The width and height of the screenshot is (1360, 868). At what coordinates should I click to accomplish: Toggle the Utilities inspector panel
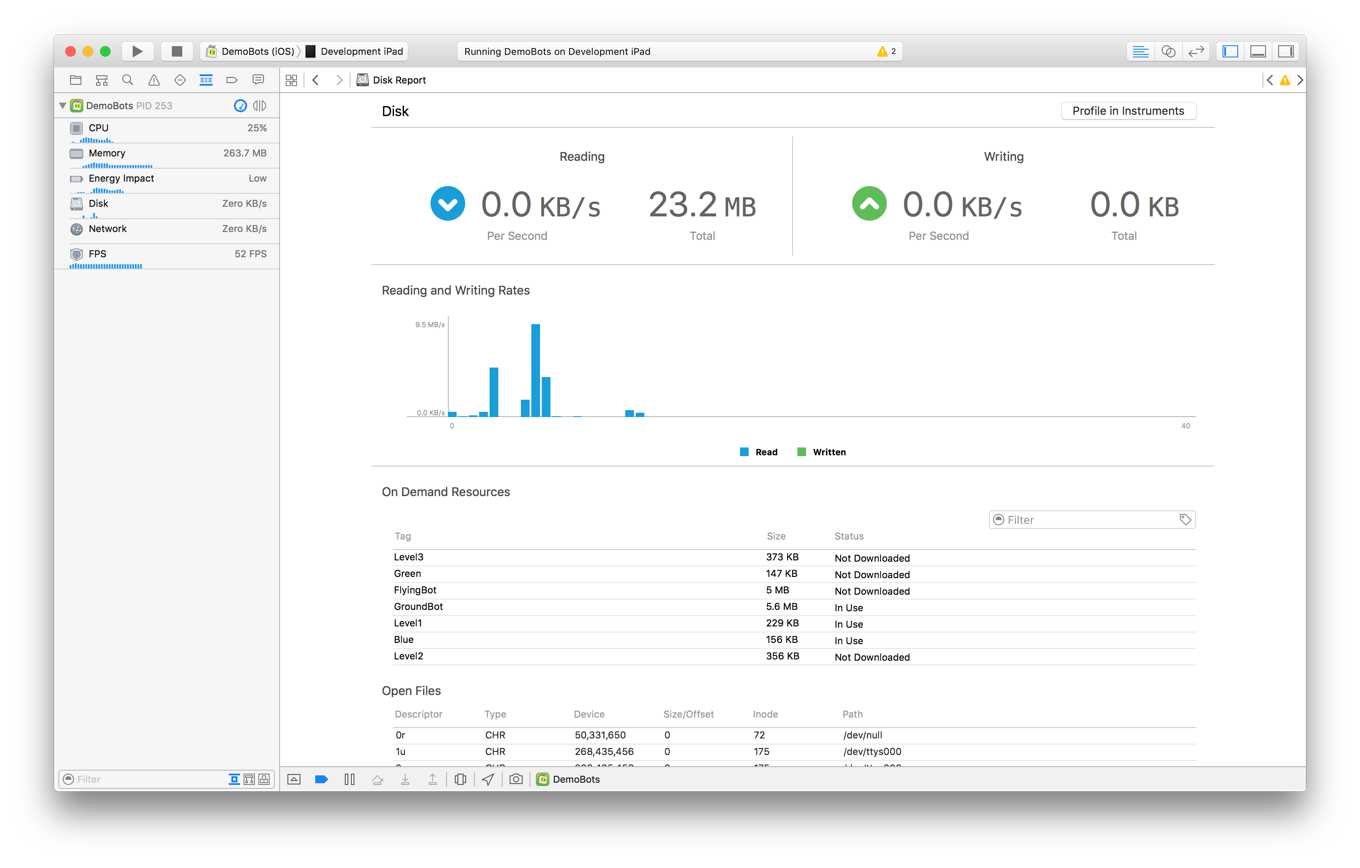(1285, 50)
